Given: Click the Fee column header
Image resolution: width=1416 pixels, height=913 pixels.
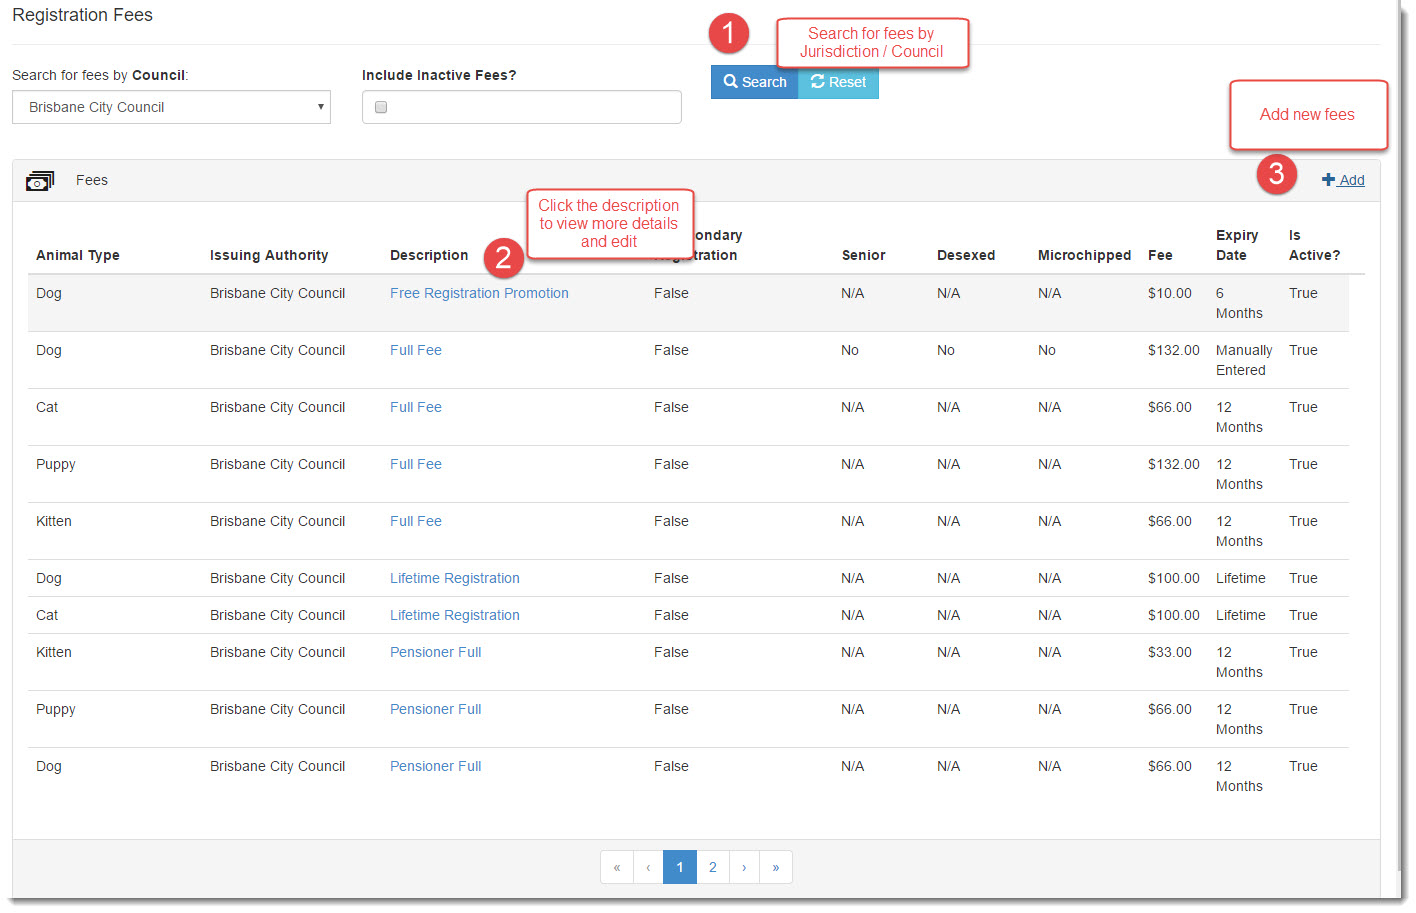Looking at the screenshot, I should tap(1160, 255).
